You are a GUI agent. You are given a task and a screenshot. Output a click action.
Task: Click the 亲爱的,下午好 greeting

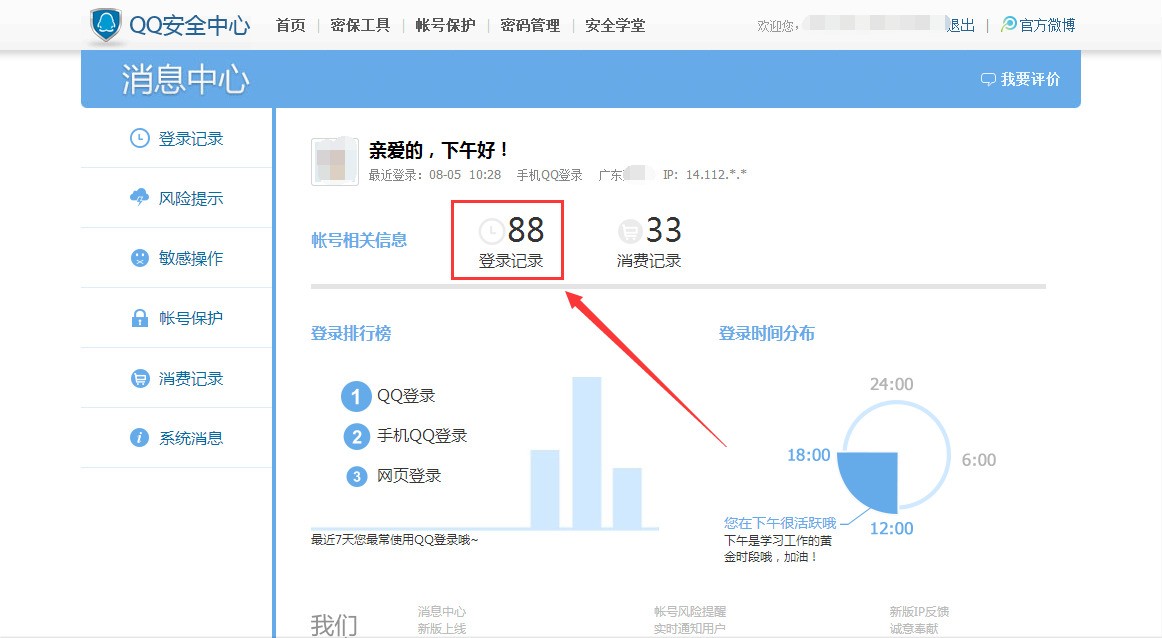tap(439, 150)
